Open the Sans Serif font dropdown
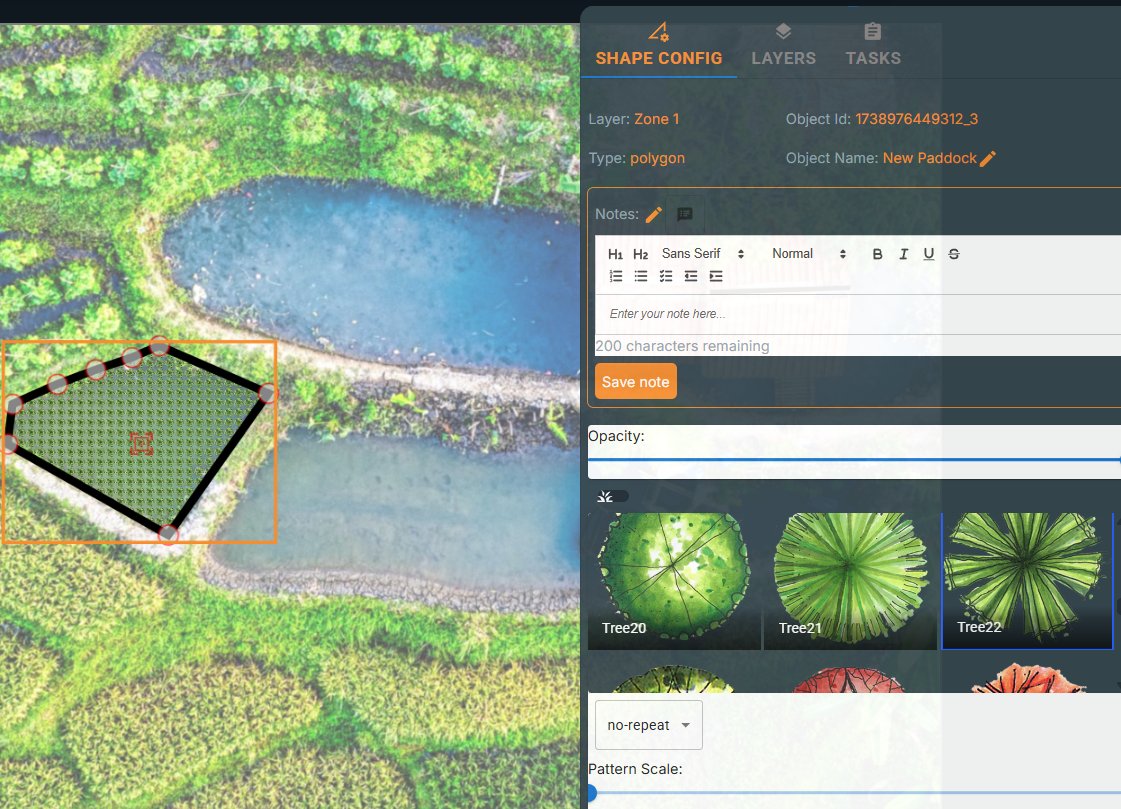1121x809 pixels. [703, 254]
